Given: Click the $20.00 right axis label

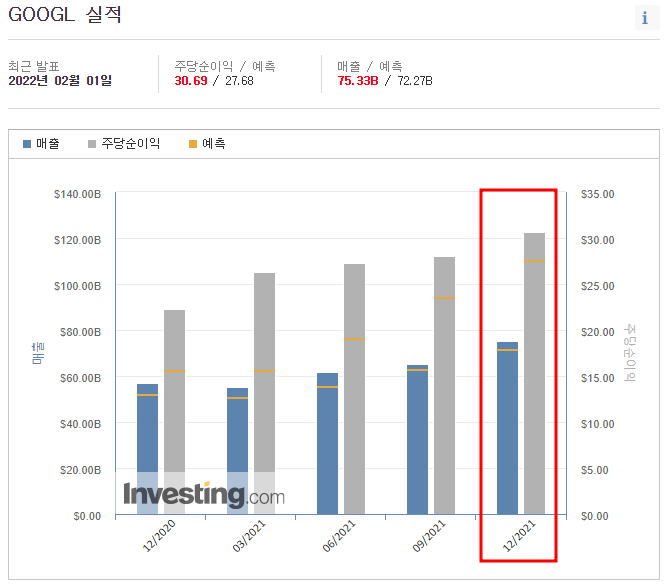Looking at the screenshot, I should (x=598, y=332).
